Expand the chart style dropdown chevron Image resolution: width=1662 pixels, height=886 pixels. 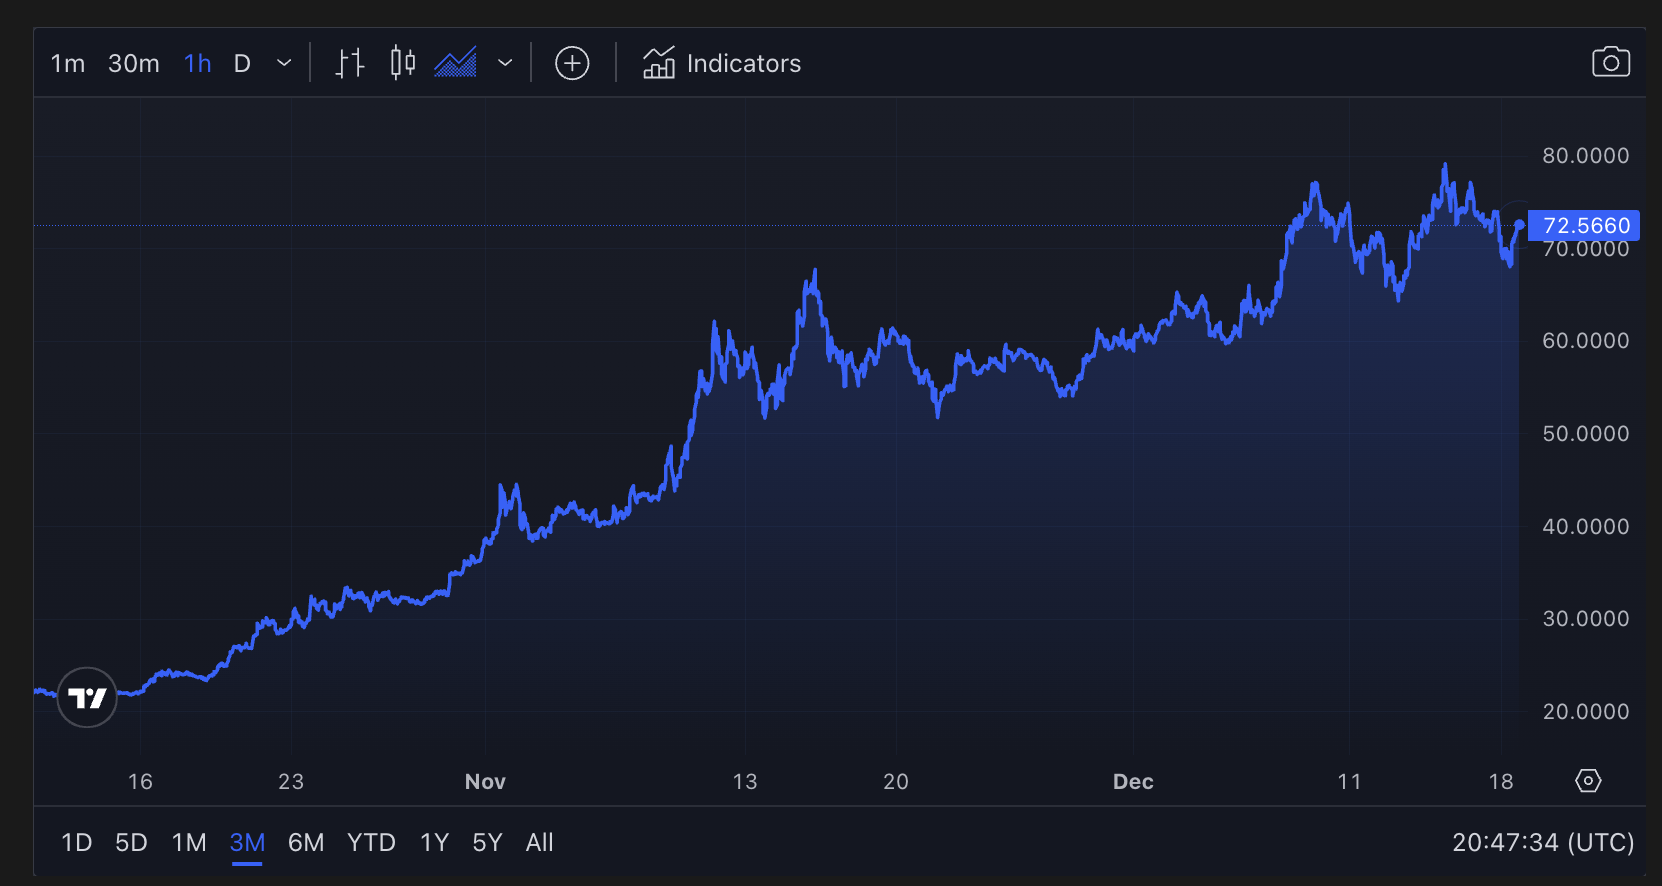click(x=505, y=63)
